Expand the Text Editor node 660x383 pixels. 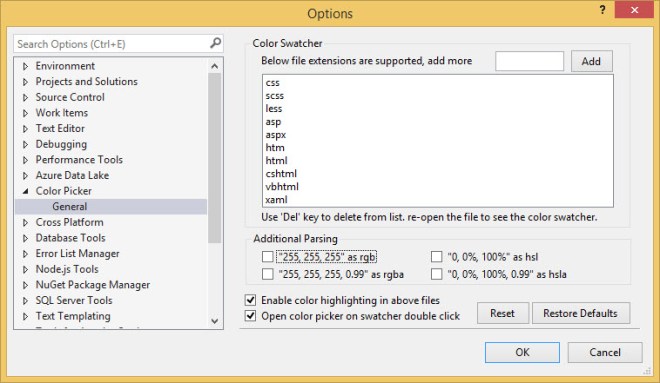(x=25, y=128)
